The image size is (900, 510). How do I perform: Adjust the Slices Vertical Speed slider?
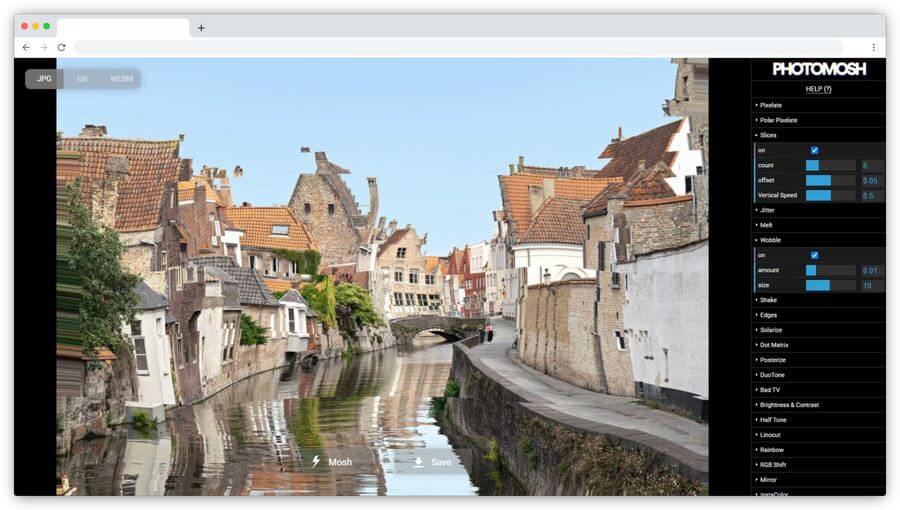[830, 195]
